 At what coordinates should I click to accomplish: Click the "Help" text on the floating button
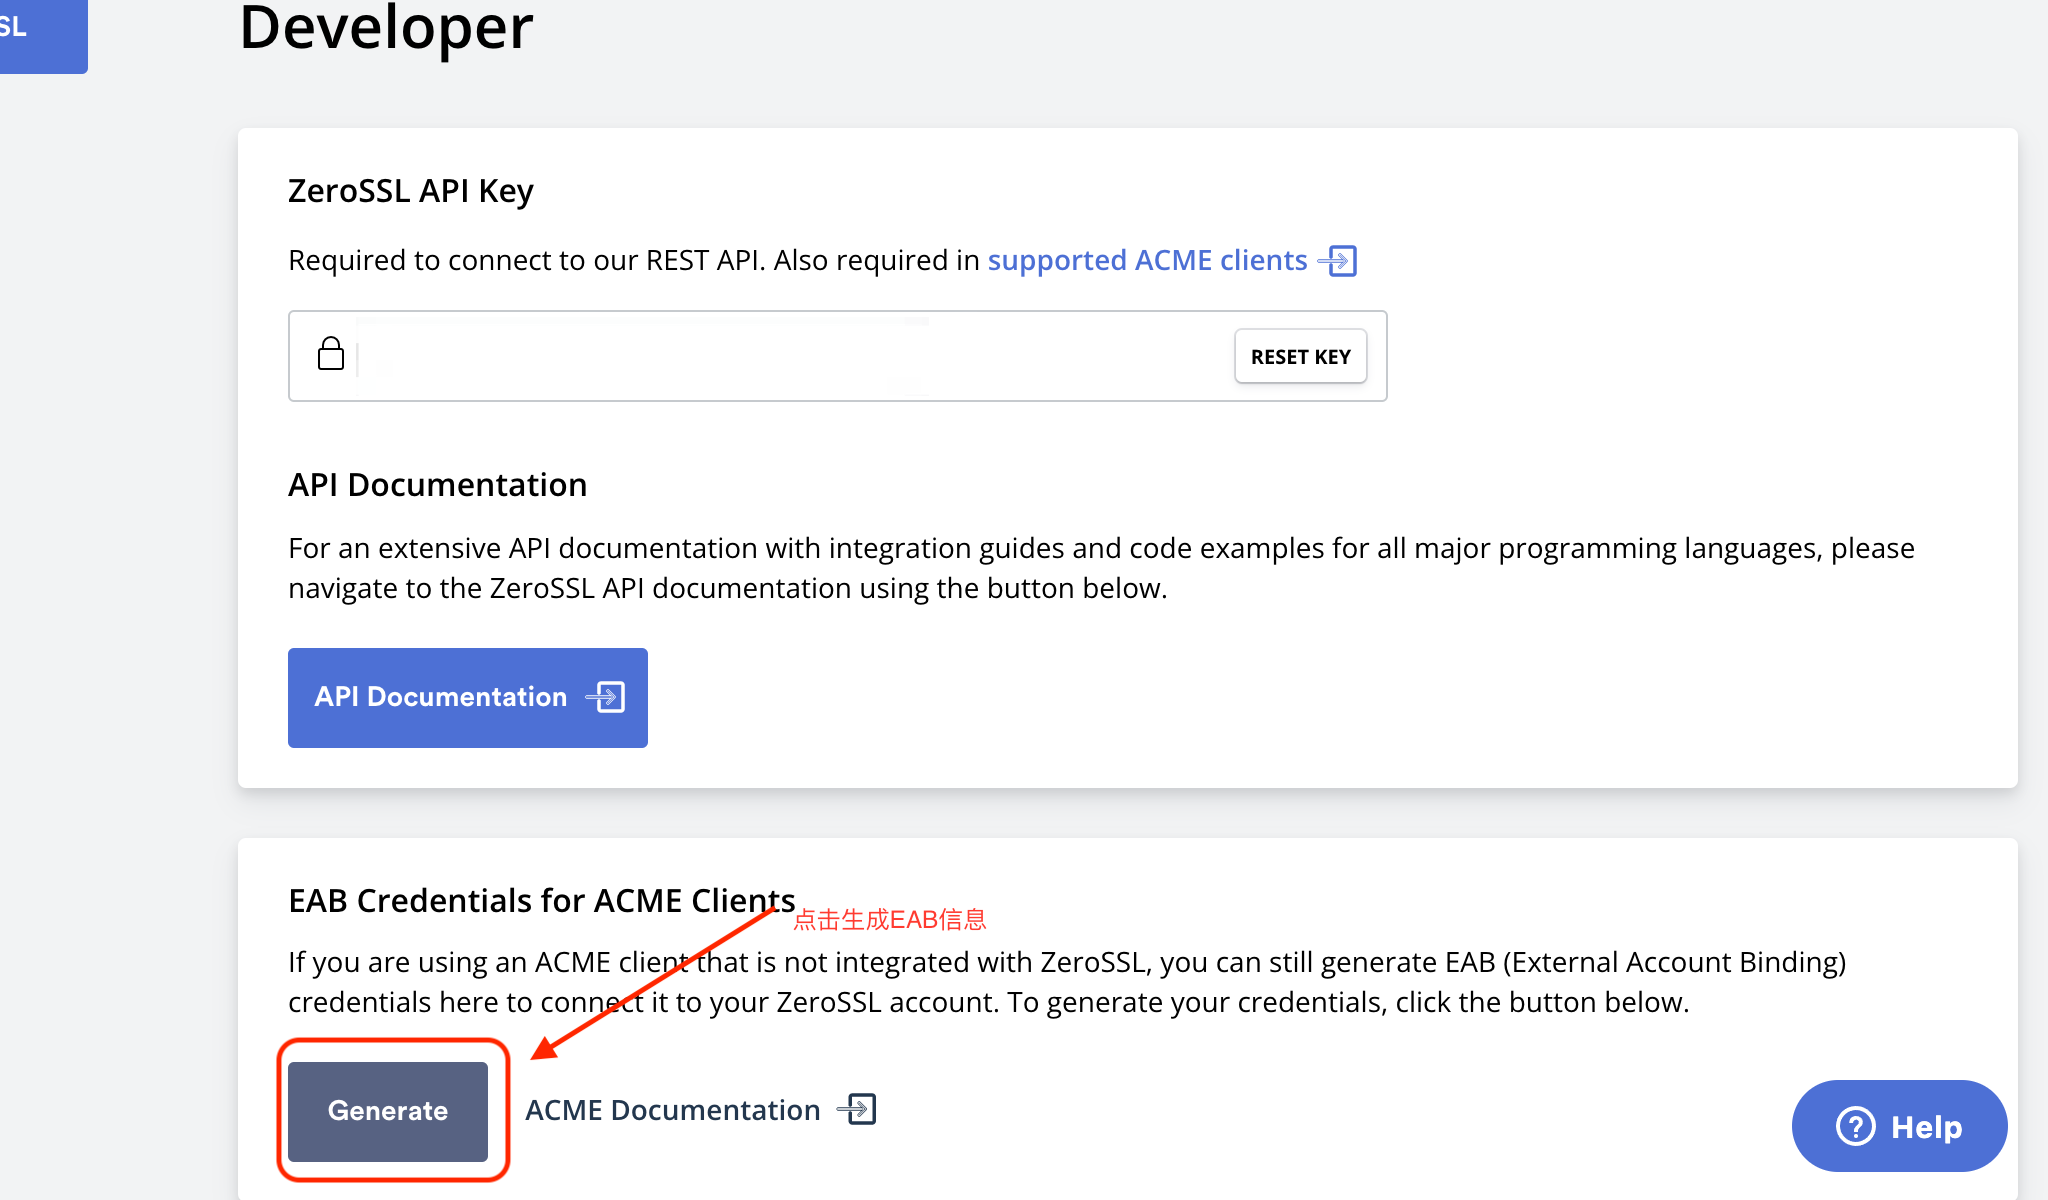[1926, 1127]
